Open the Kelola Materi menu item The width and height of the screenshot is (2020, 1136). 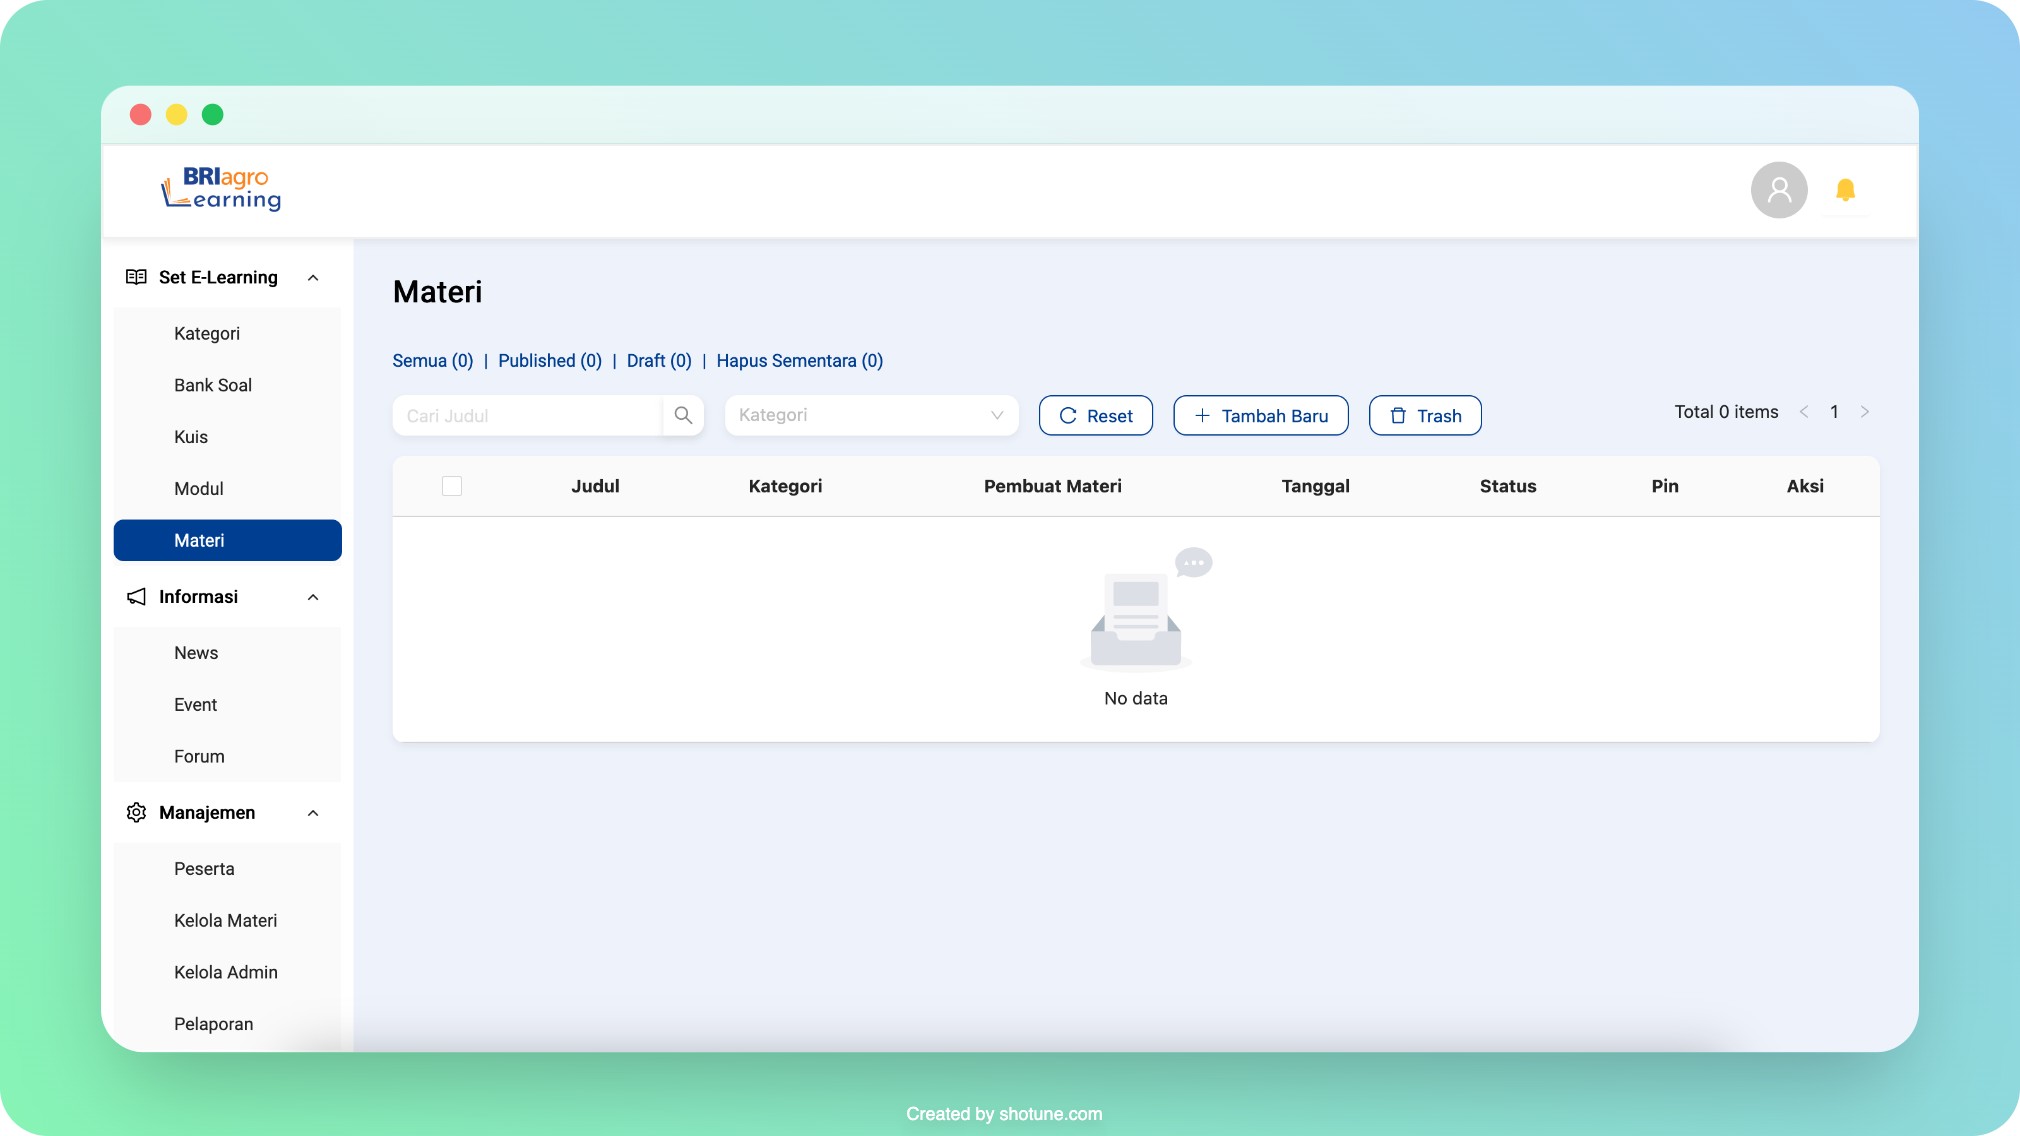tap(225, 920)
